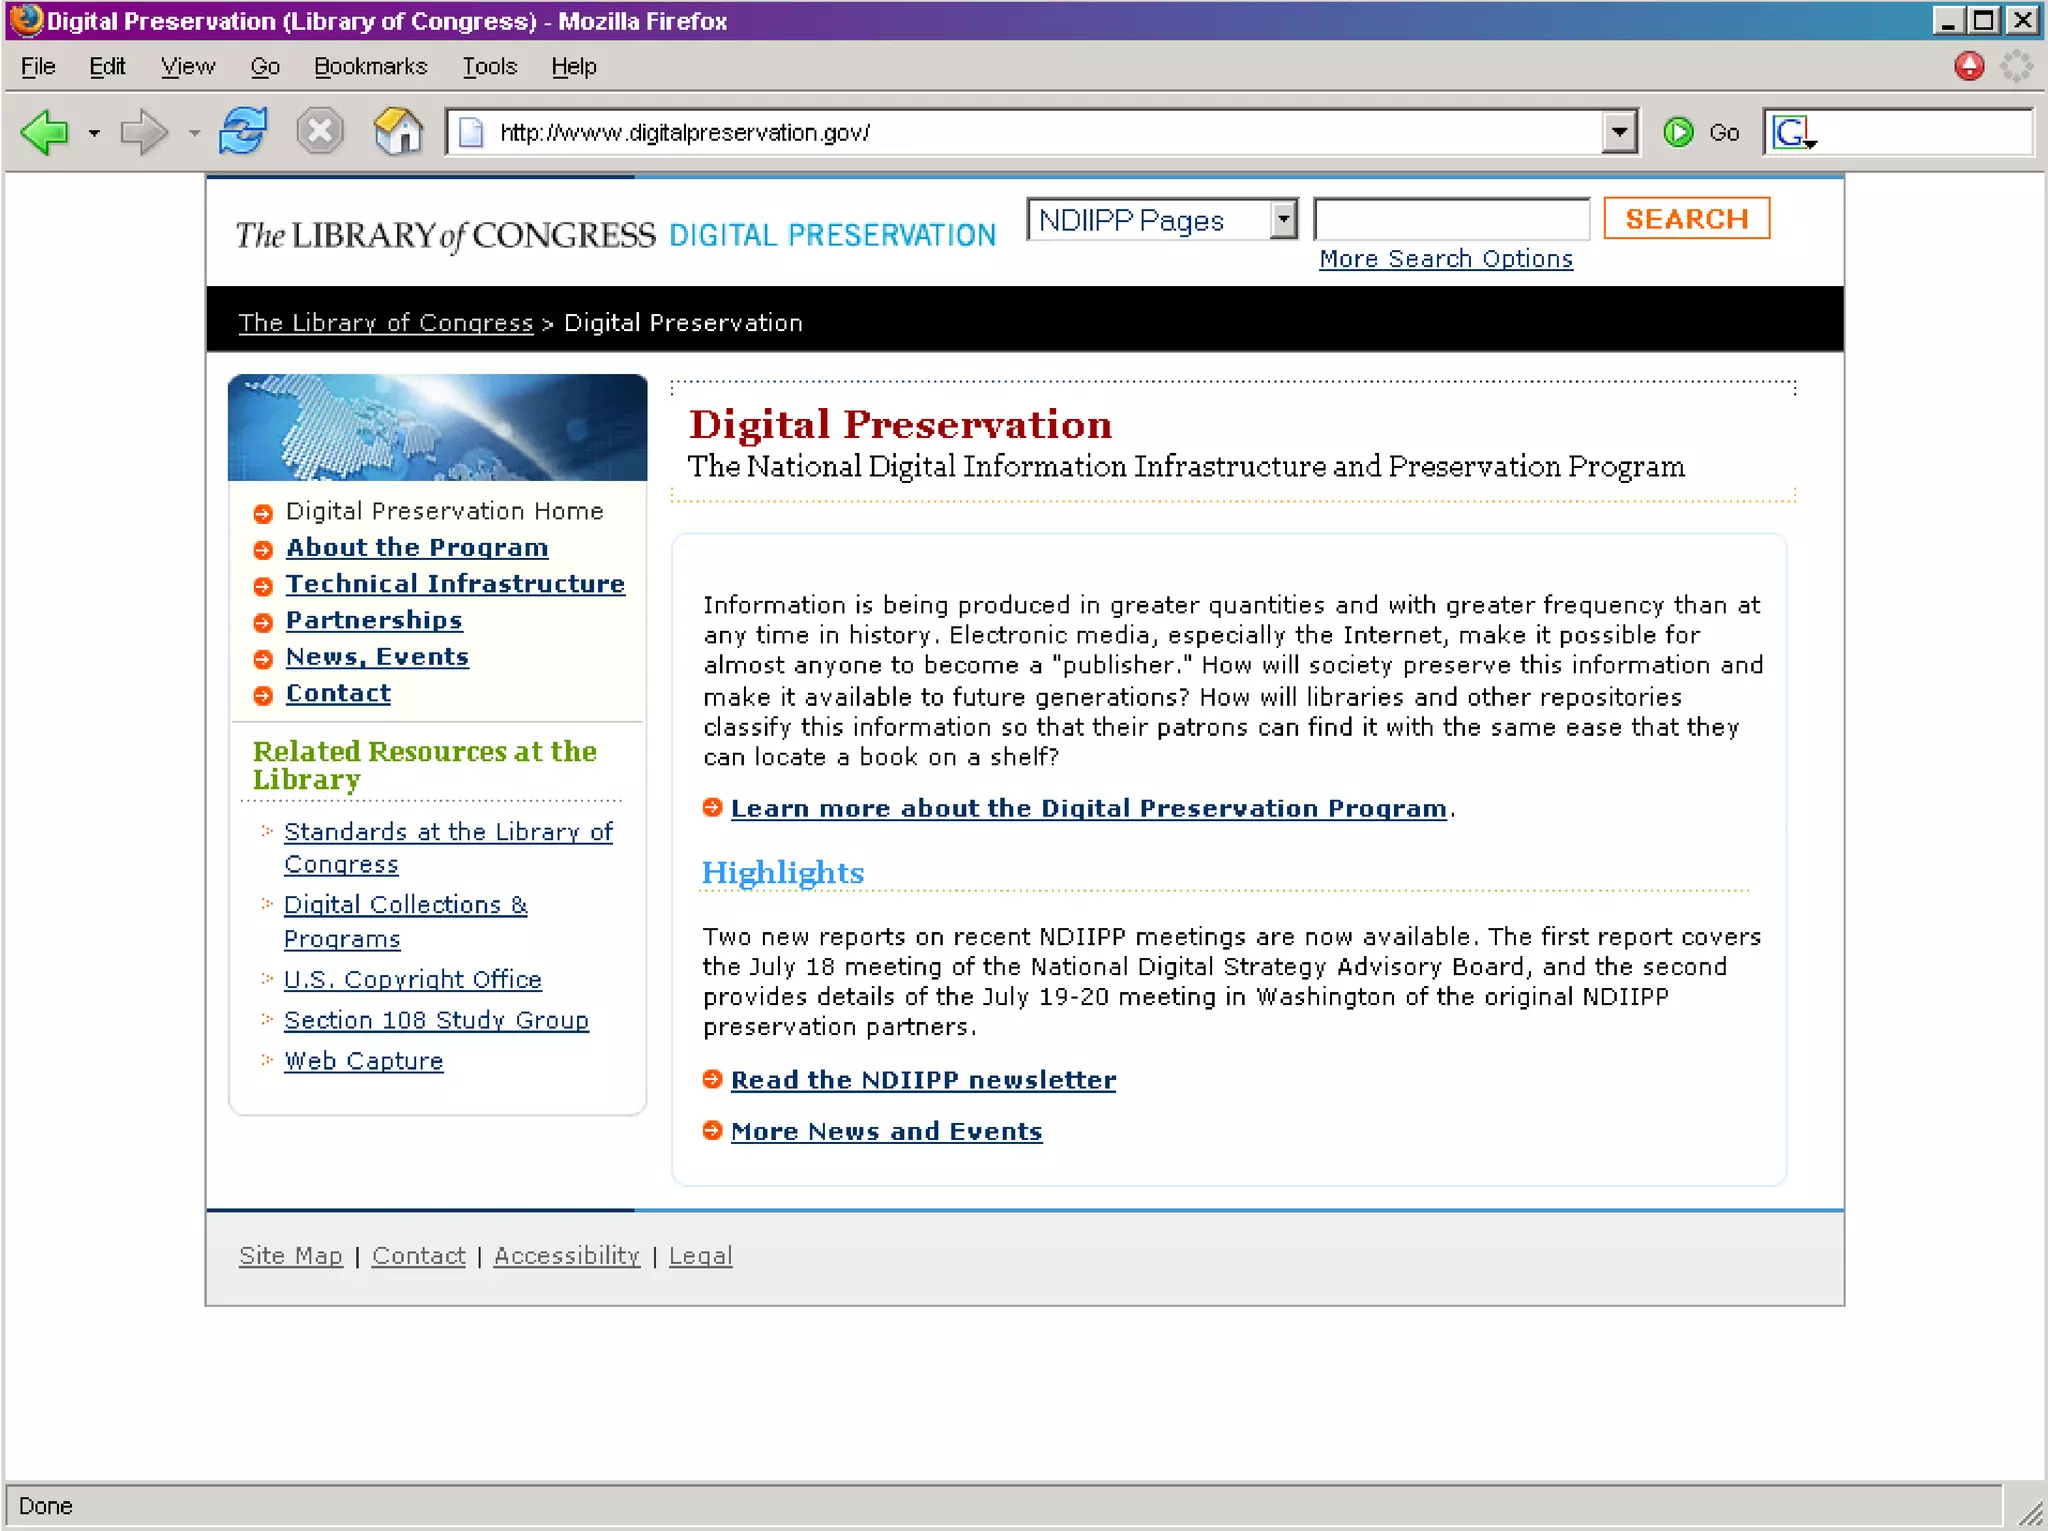Click orange arrow beside More News and Events
The width and height of the screenshot is (2048, 1531).
[x=712, y=1130]
